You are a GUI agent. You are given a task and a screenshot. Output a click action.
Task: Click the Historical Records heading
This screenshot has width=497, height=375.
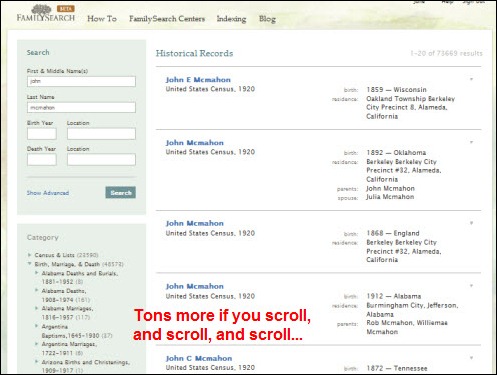pos(194,53)
